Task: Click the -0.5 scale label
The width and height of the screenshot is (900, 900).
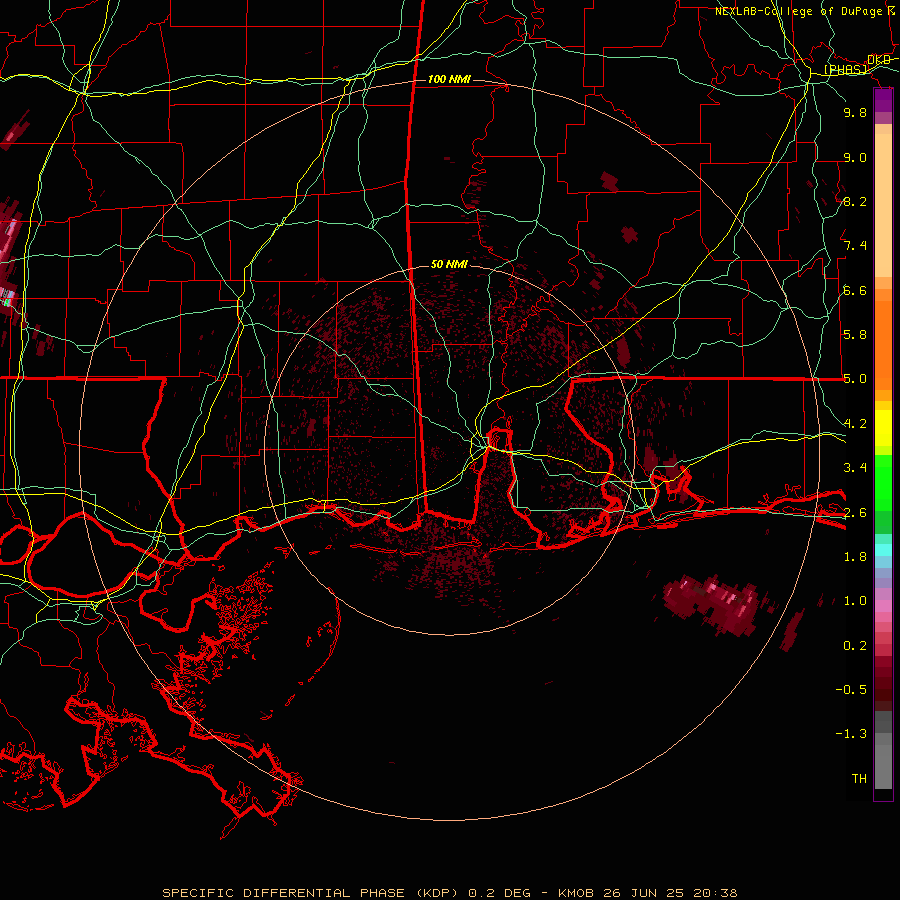Action: 851,690
